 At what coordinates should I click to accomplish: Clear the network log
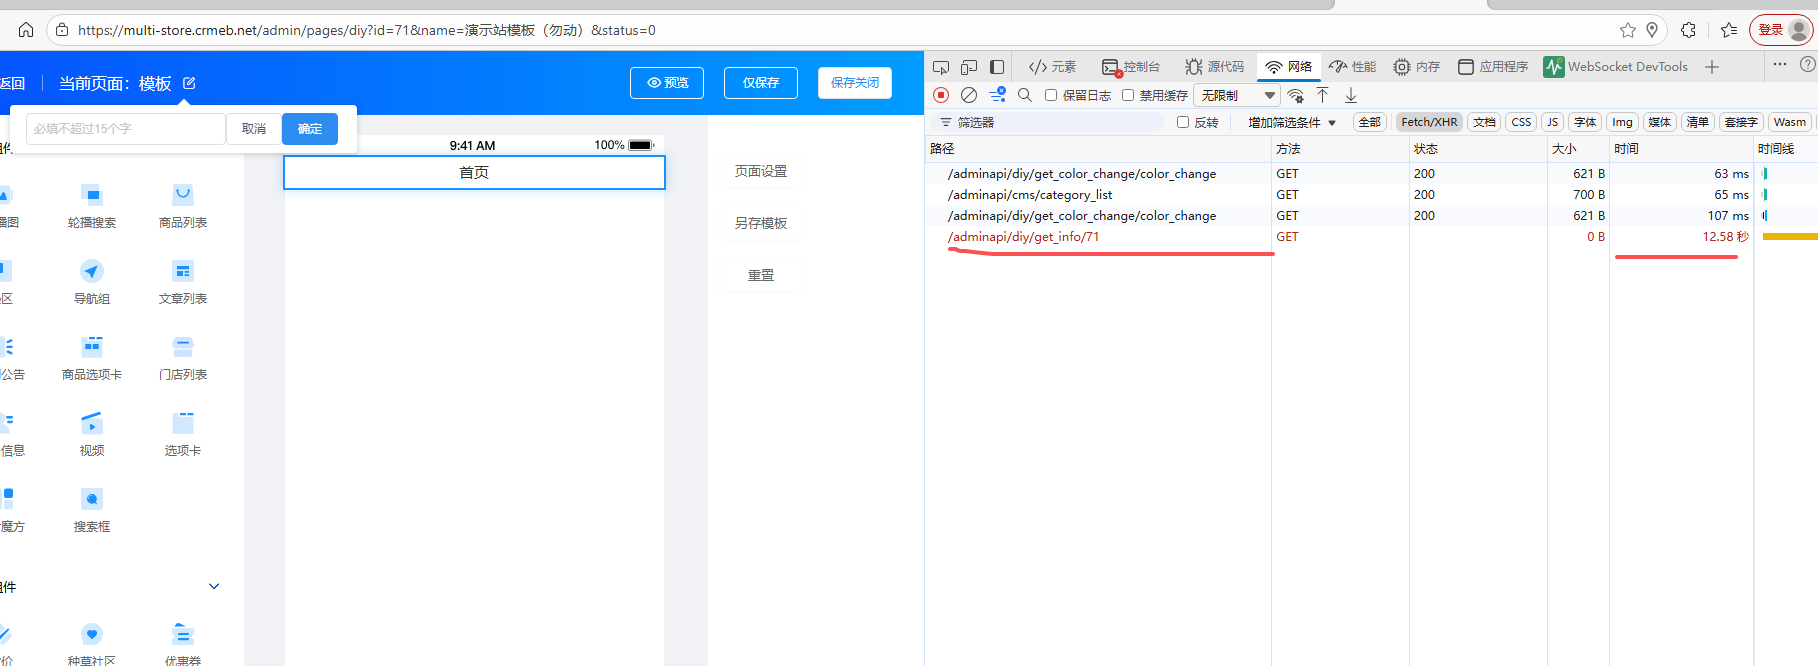[969, 95]
